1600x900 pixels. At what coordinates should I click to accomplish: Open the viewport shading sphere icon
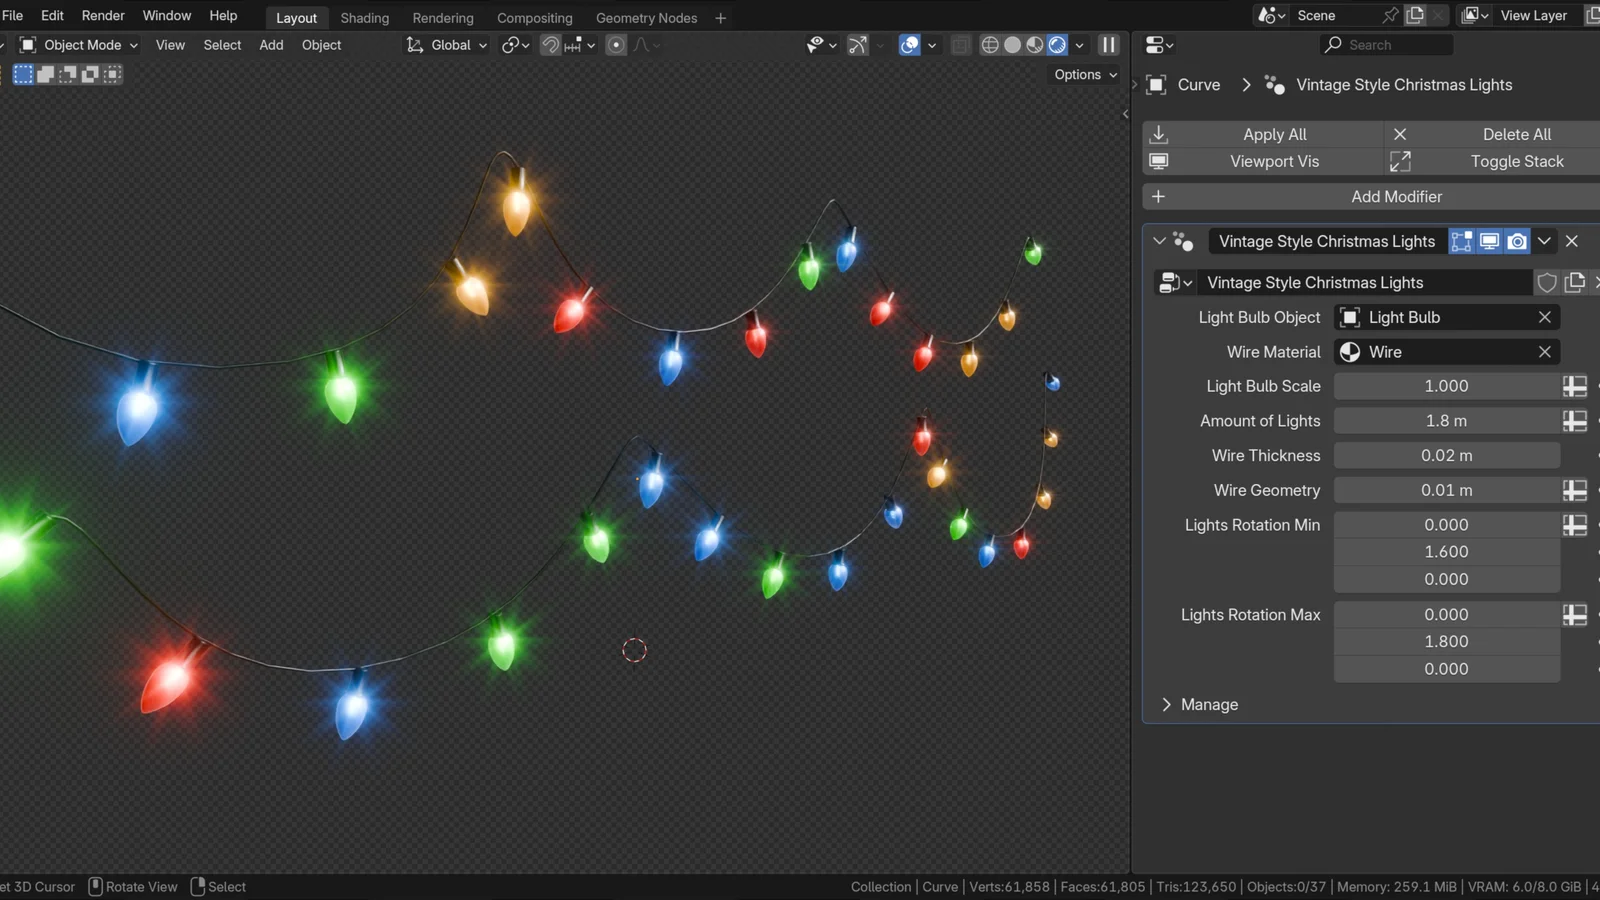(x=1012, y=45)
